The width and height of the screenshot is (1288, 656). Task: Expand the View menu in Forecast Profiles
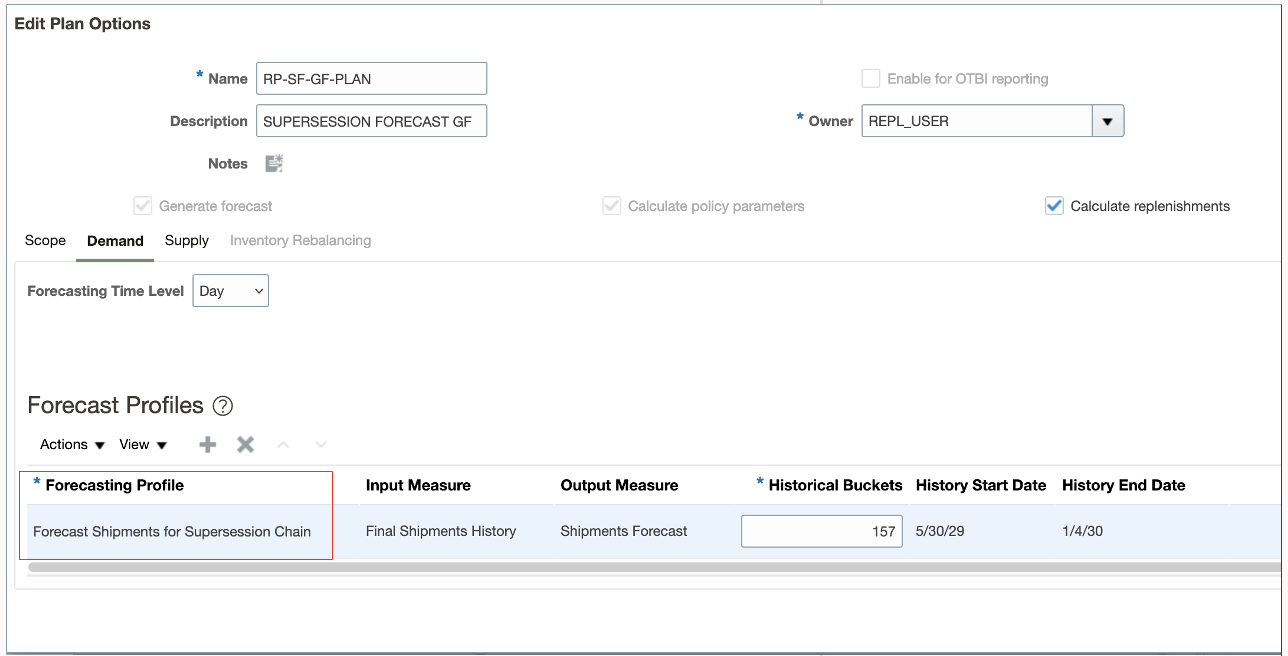point(143,444)
